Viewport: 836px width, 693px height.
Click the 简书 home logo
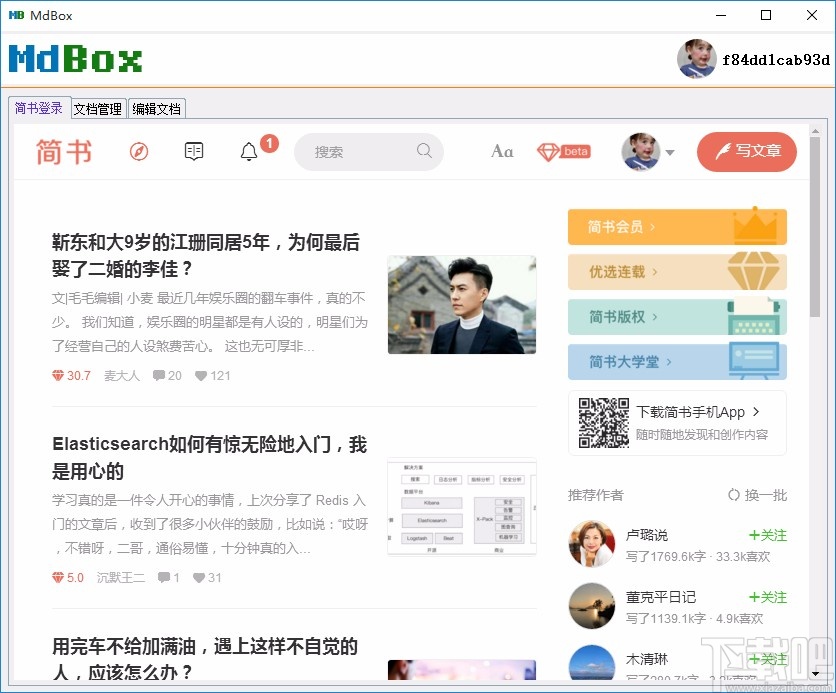[x=63, y=150]
